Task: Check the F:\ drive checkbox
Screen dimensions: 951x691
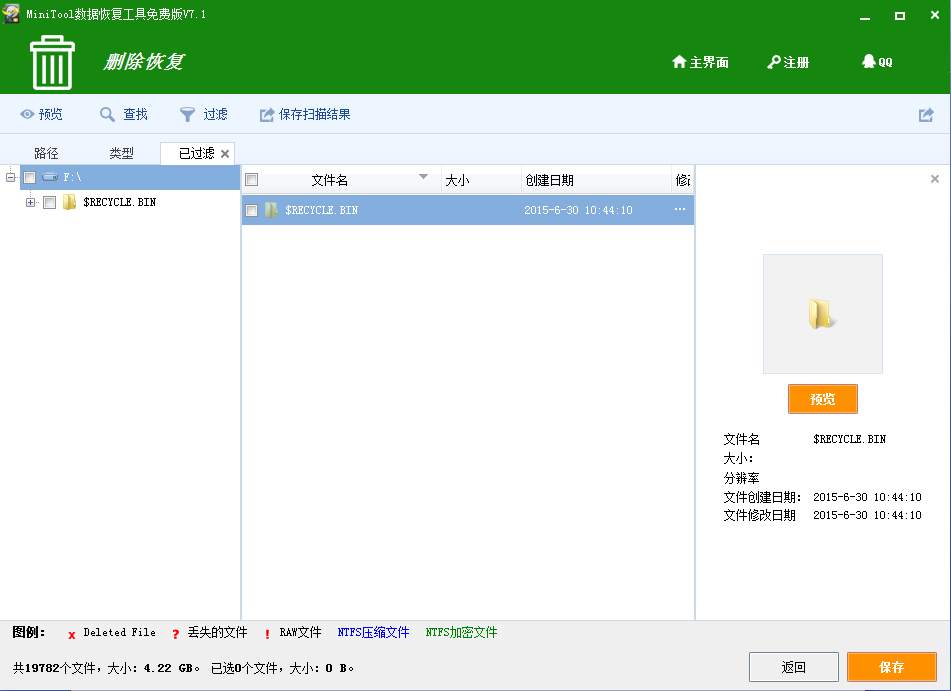Action: pos(30,178)
